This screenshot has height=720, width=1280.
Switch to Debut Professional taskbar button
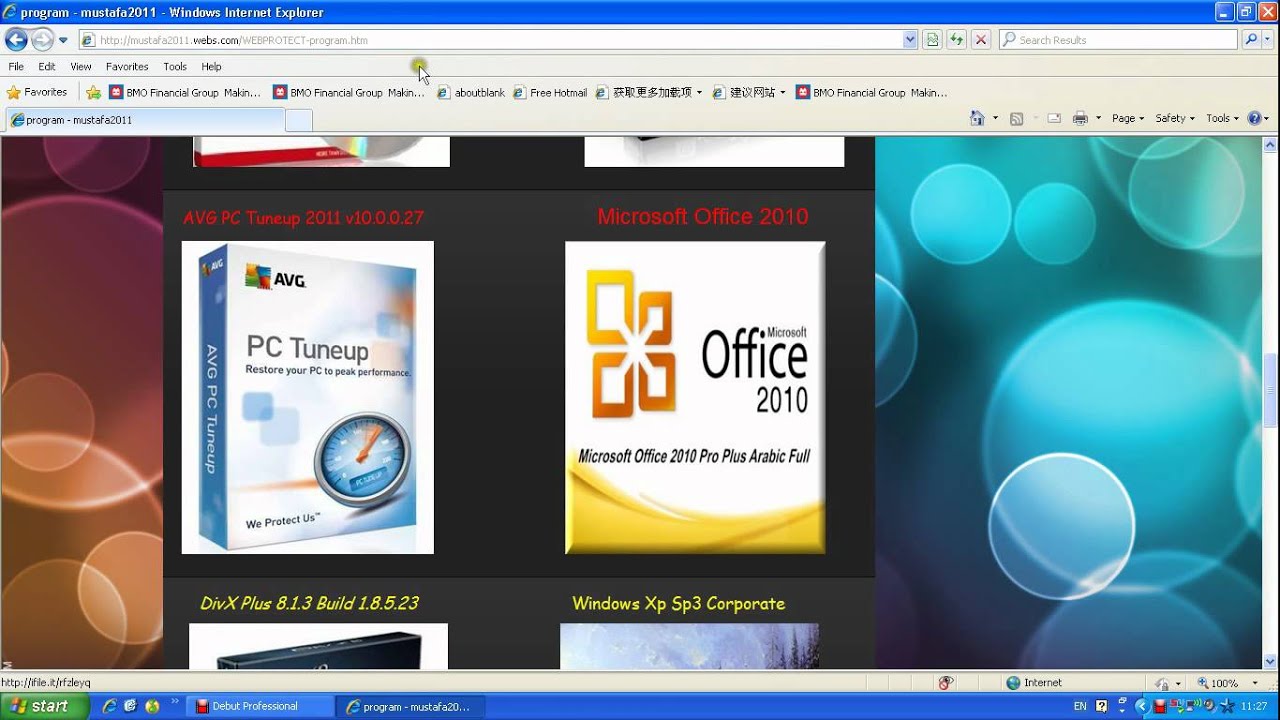260,706
